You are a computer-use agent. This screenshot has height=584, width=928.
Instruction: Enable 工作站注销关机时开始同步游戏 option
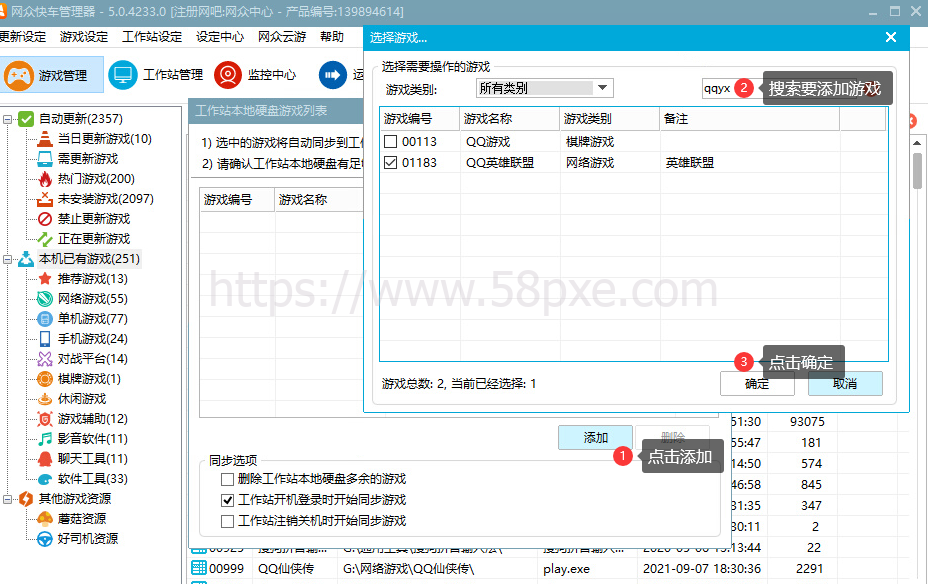[227, 521]
